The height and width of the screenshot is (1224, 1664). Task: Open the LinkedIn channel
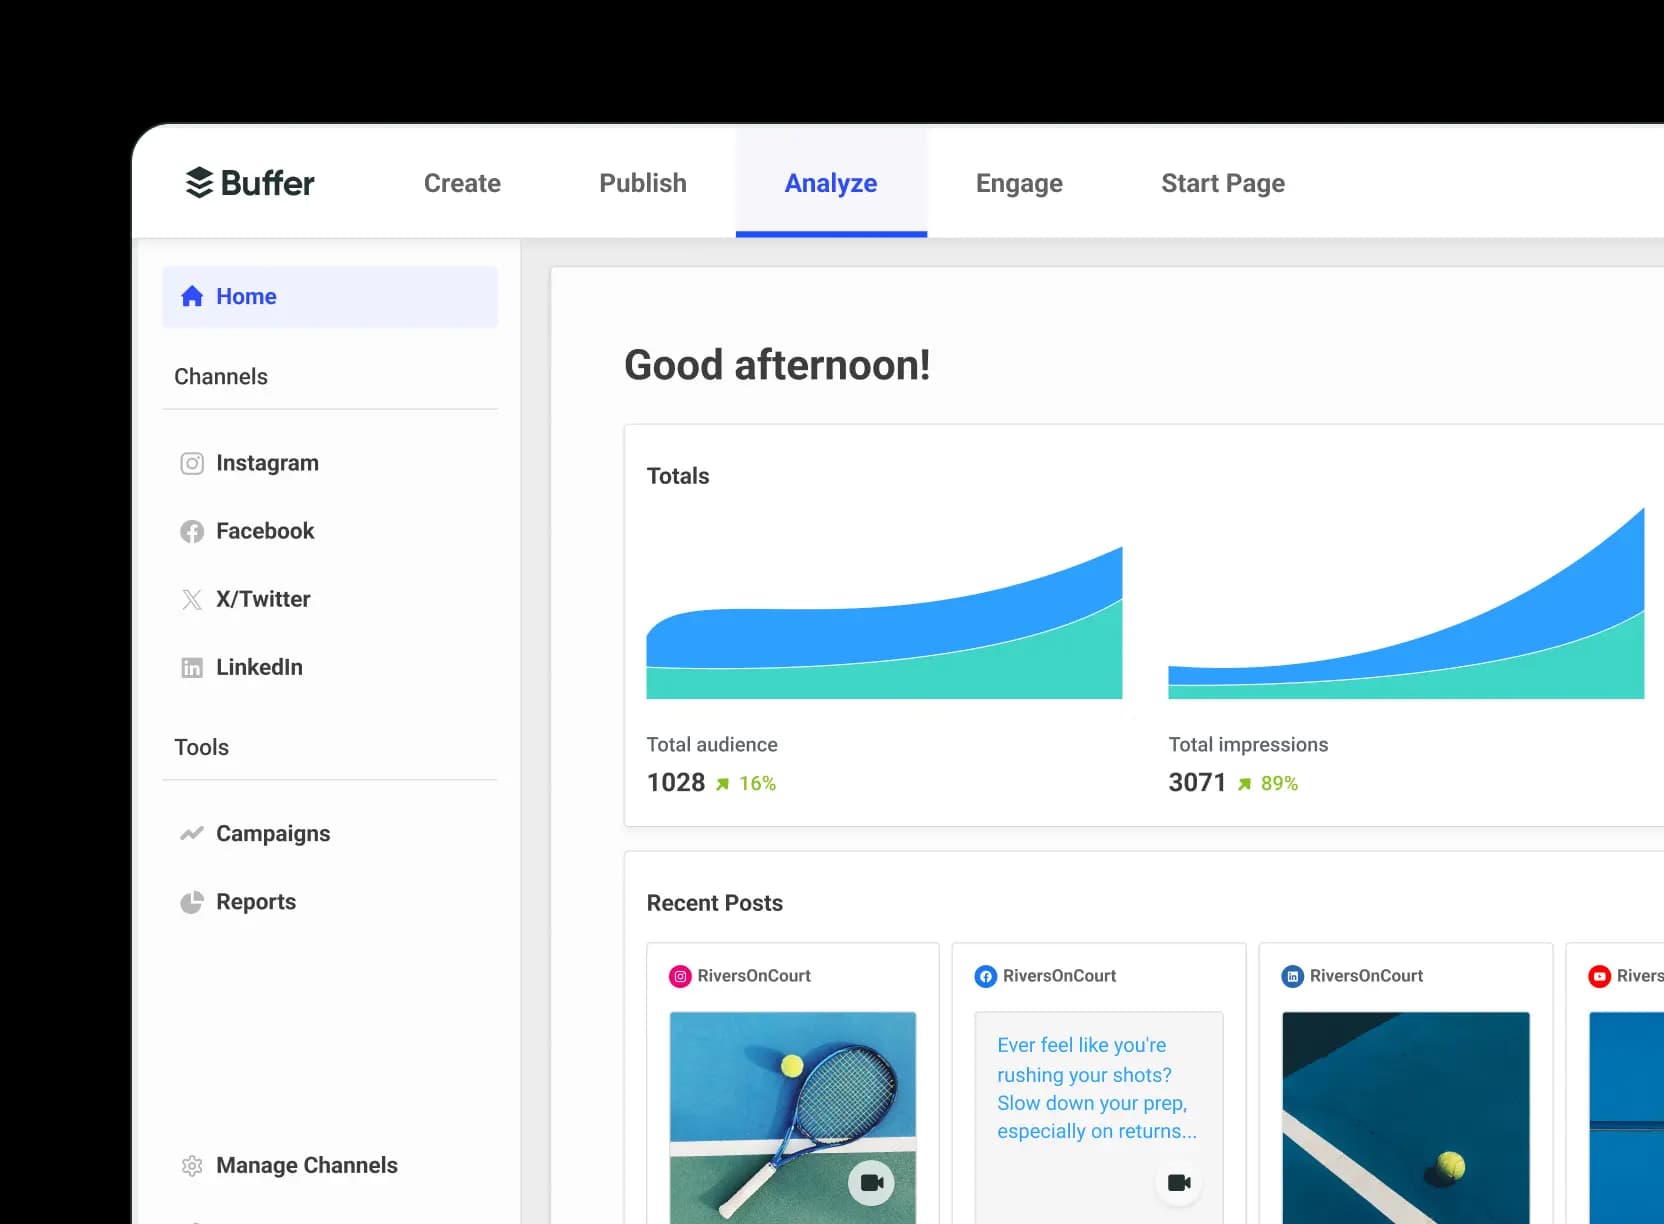click(x=259, y=667)
